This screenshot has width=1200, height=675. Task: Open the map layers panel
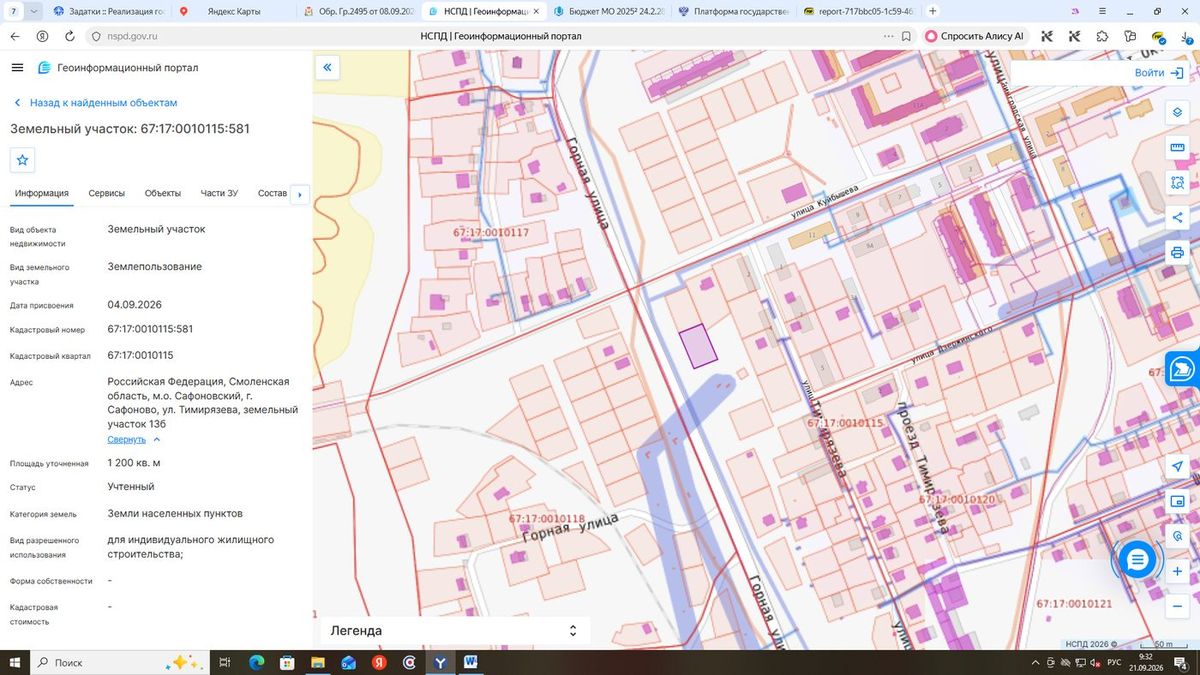1177,112
